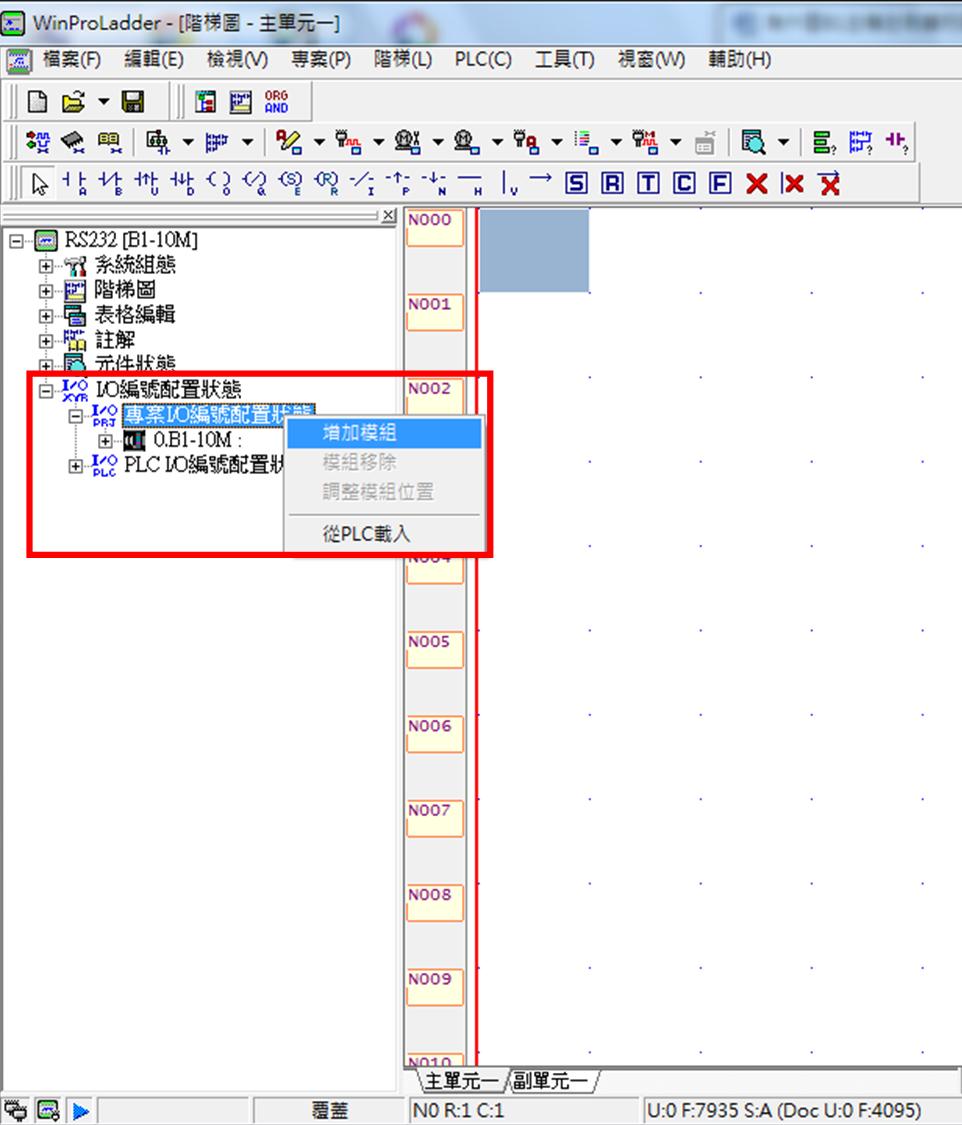This screenshot has height=1125, width=962.
Task: Insert rising edge contact U
Action: (146, 184)
